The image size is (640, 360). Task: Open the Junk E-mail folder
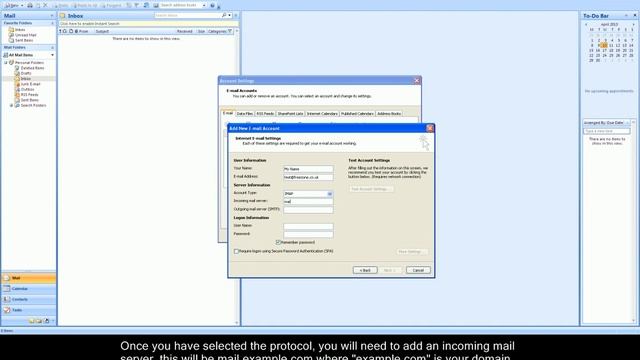(30, 84)
